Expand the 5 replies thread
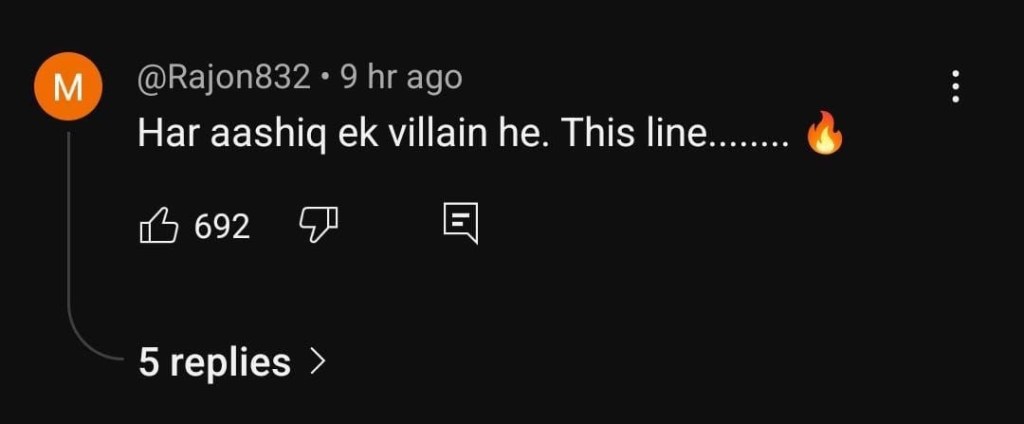This screenshot has width=1024, height=424. tap(232, 362)
